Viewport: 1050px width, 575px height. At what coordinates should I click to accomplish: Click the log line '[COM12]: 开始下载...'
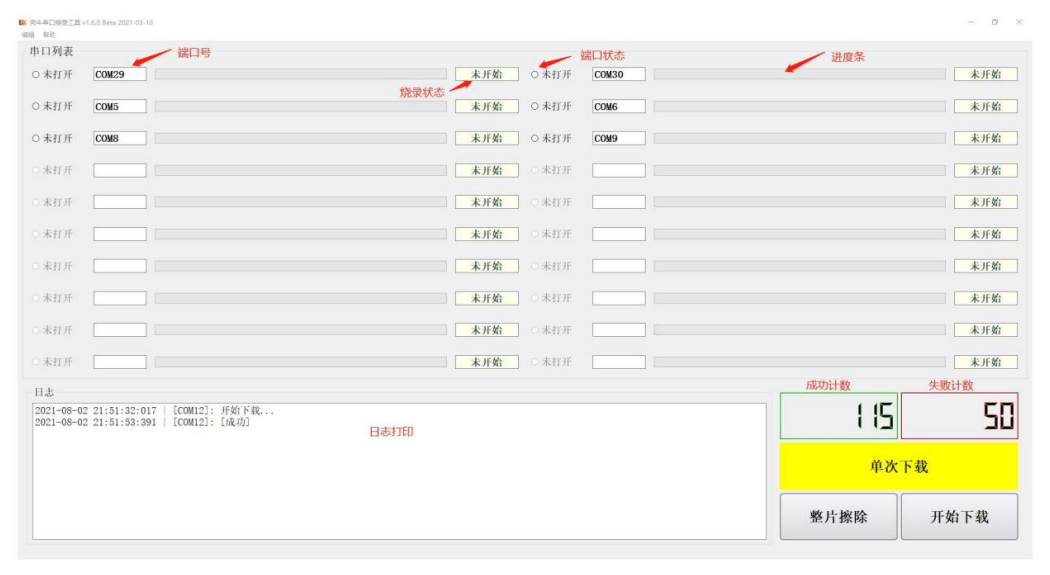[155, 410]
